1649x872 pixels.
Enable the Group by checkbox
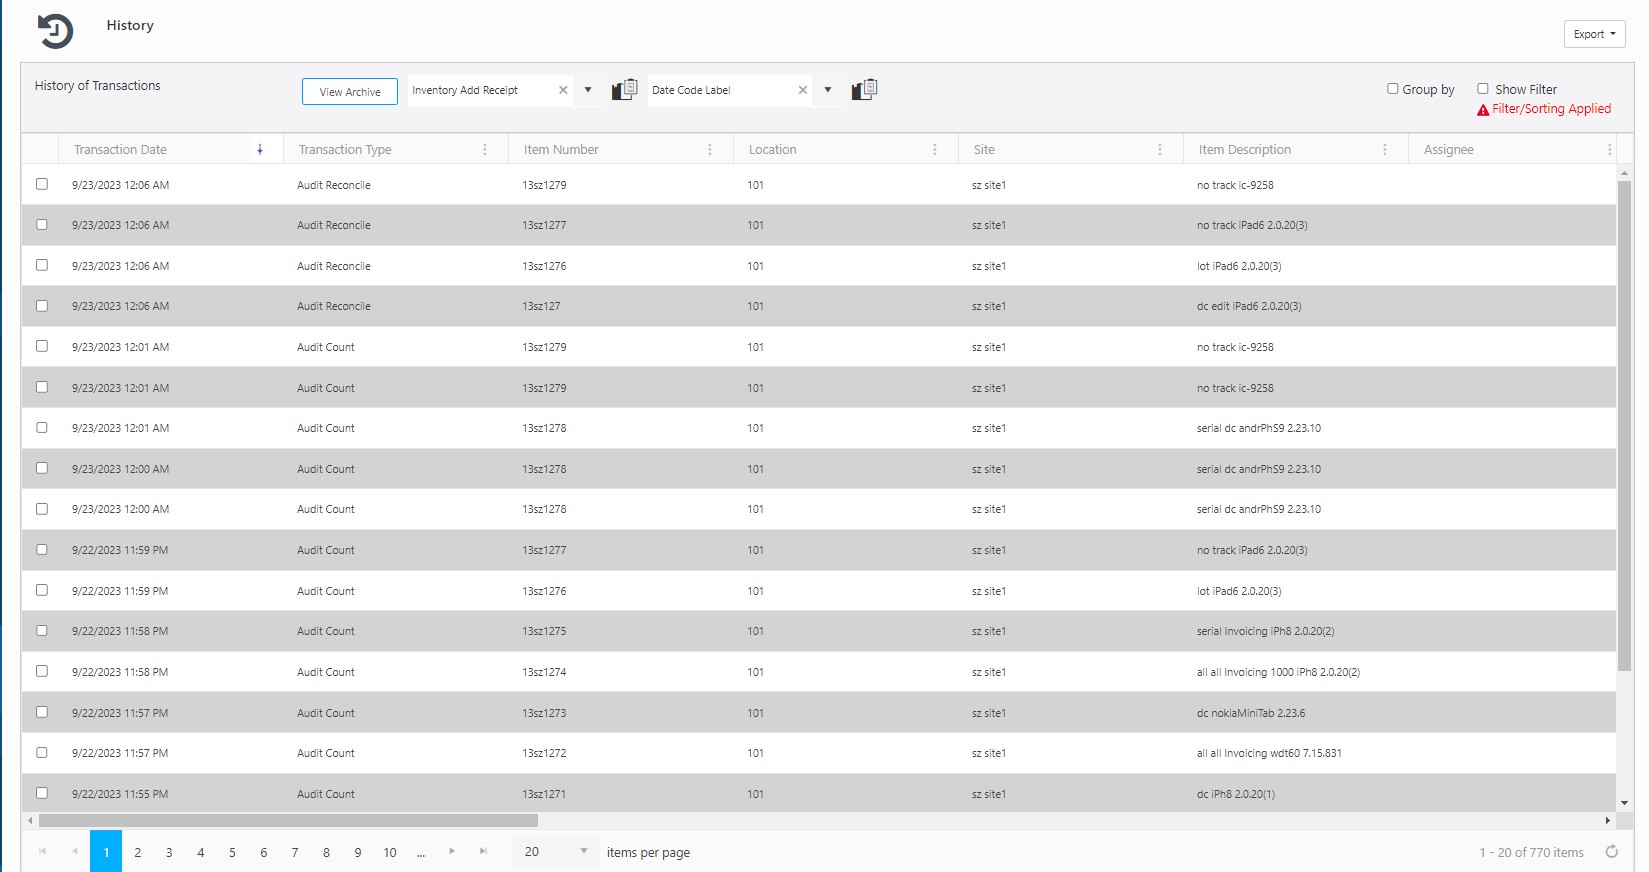coord(1392,89)
